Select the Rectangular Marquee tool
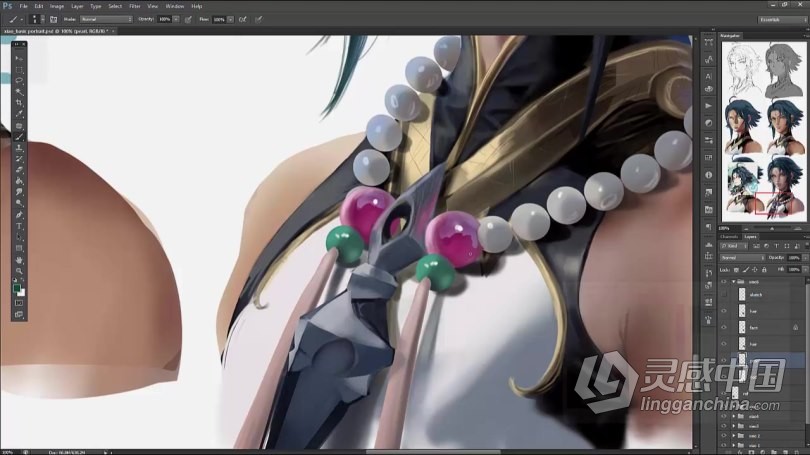 point(19,70)
